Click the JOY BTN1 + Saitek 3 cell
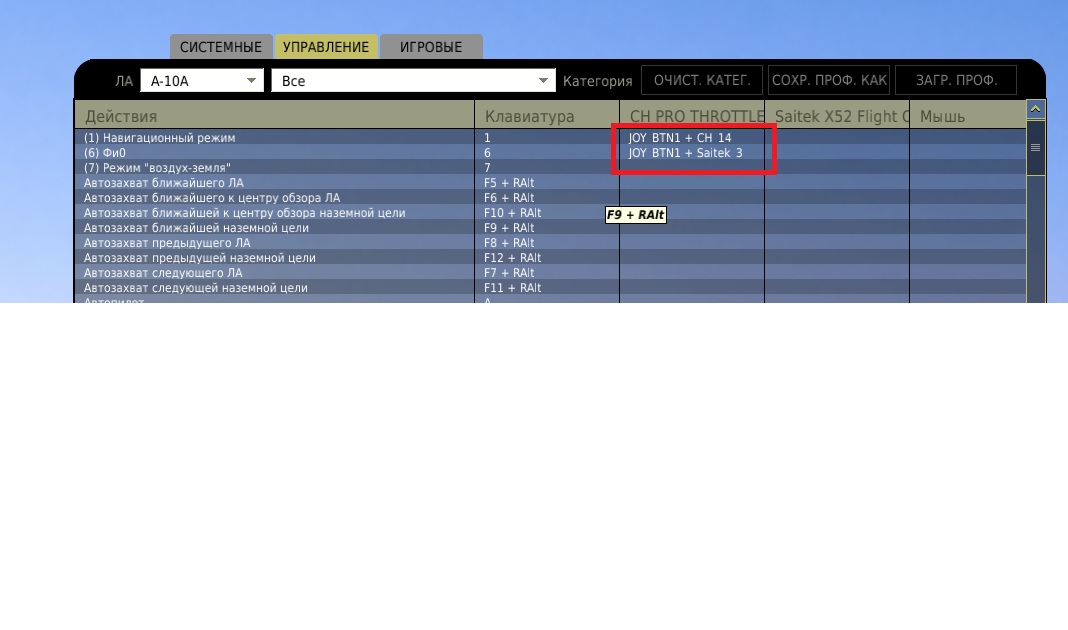This screenshot has width=1068, height=630. (x=692, y=153)
